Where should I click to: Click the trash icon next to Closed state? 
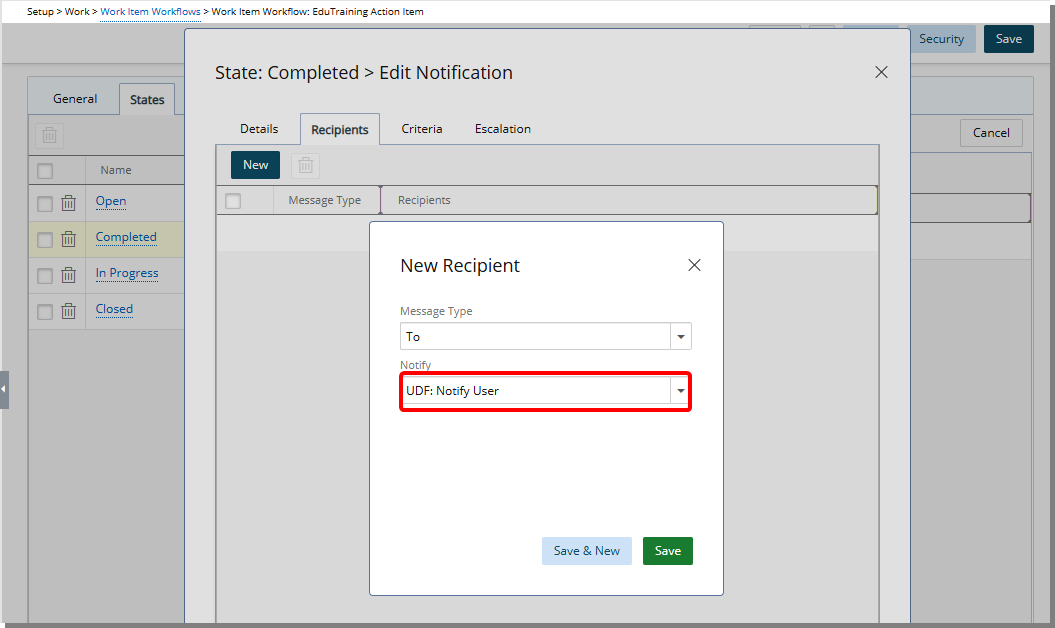[x=67, y=310]
